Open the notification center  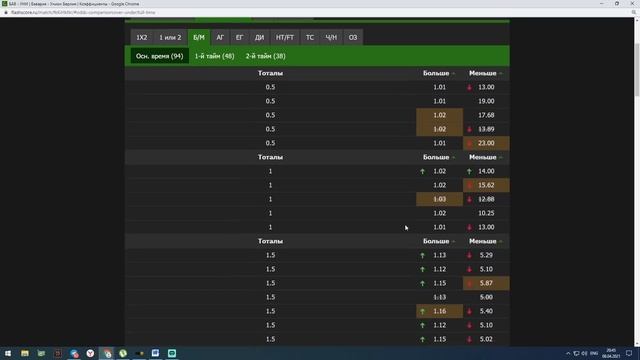point(629,353)
